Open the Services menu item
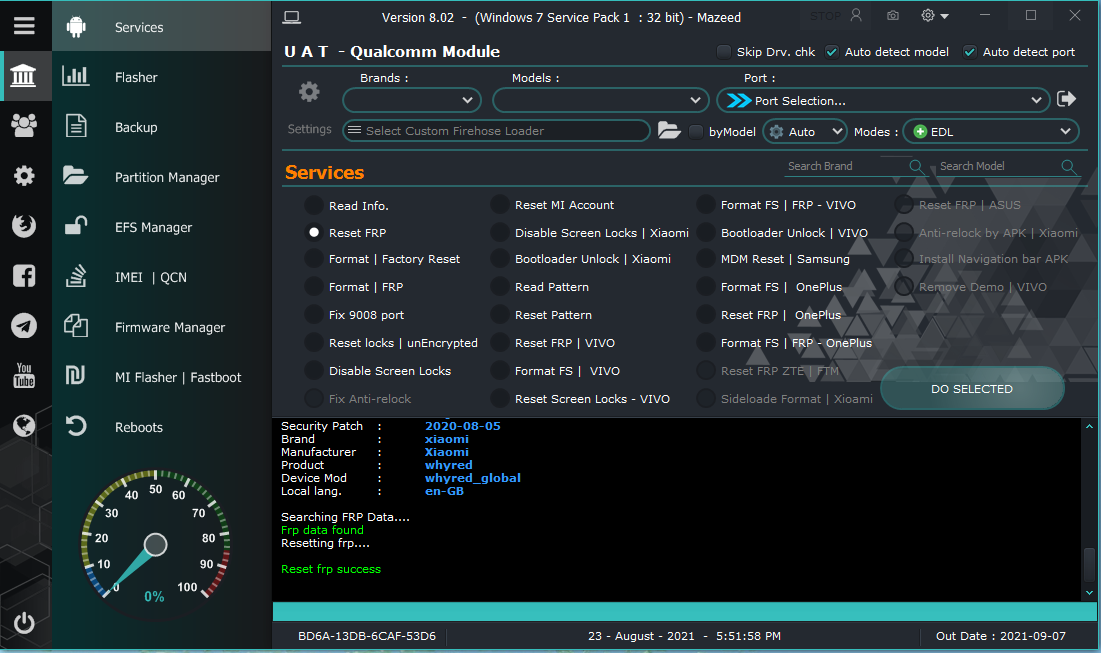The width and height of the screenshot is (1101, 653). pos(161,27)
